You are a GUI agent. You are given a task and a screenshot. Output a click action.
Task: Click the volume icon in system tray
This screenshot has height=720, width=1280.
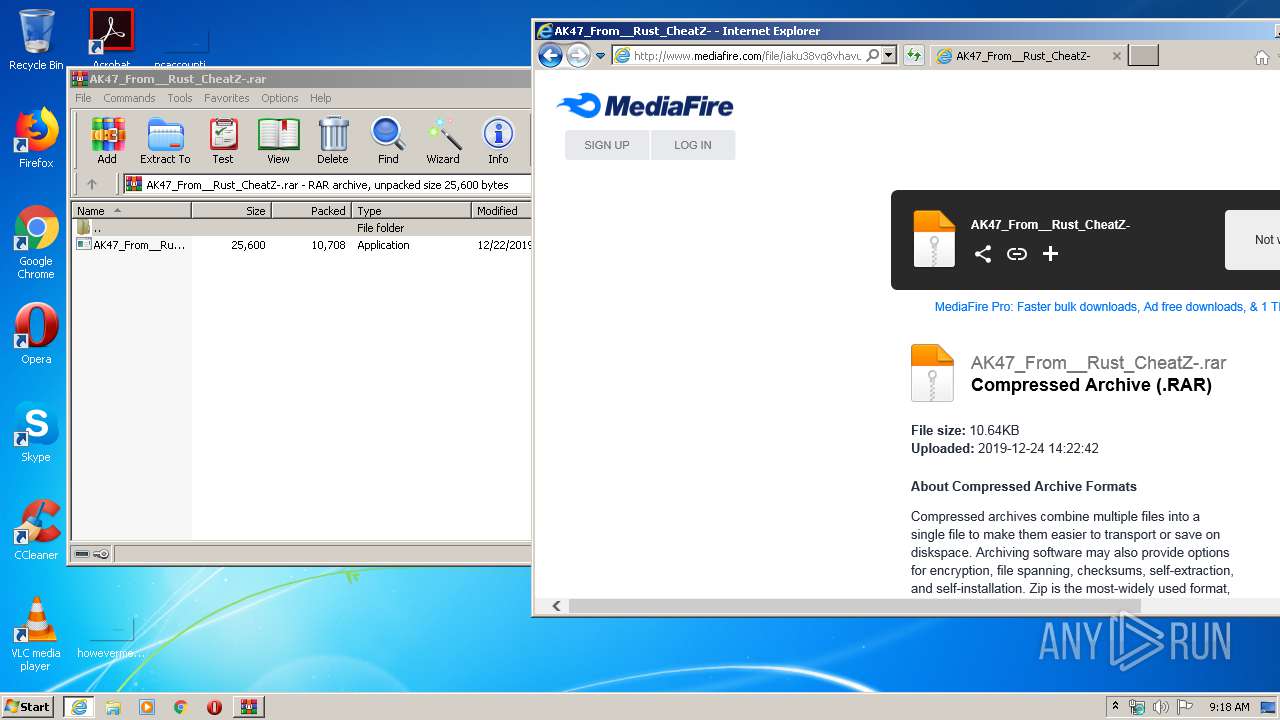click(1160, 707)
